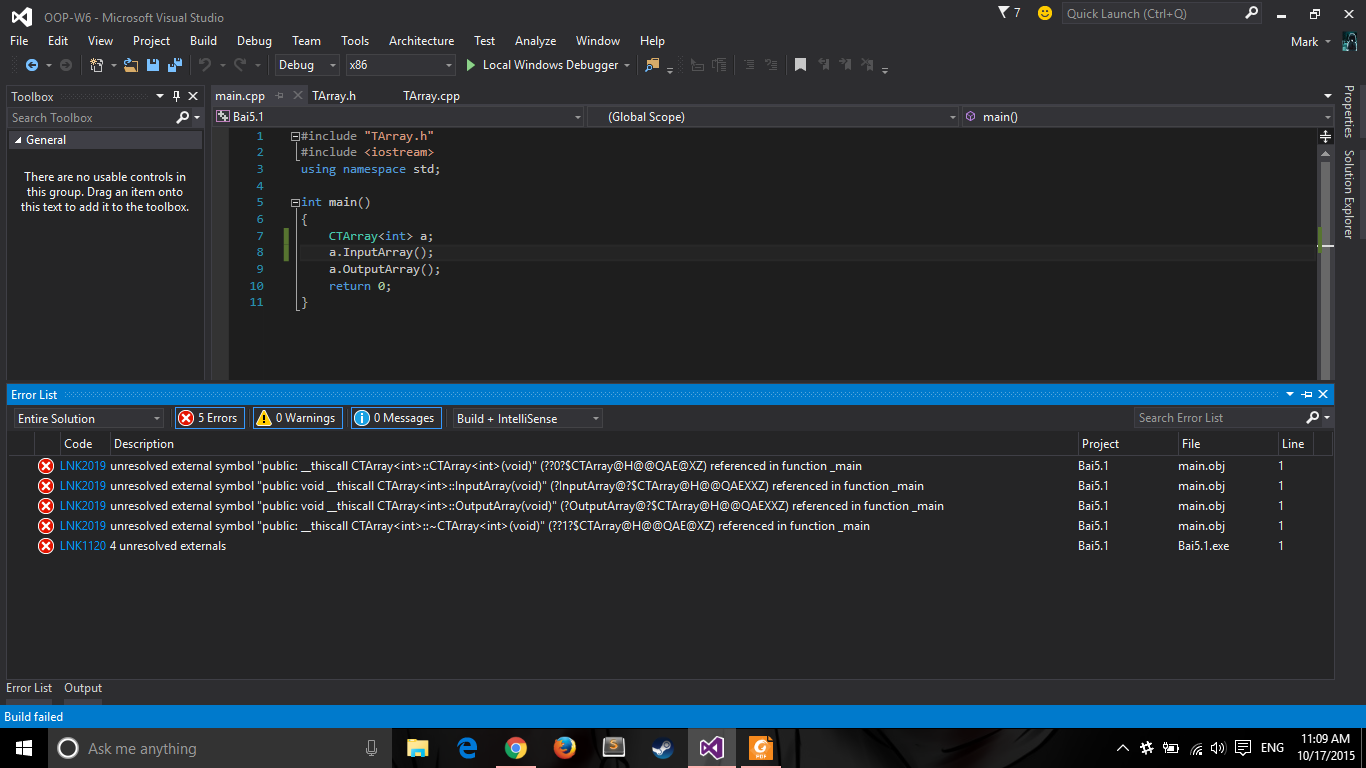This screenshot has height=768, width=1366.
Task: Open the Debug configuration dropdown
Action: point(308,65)
